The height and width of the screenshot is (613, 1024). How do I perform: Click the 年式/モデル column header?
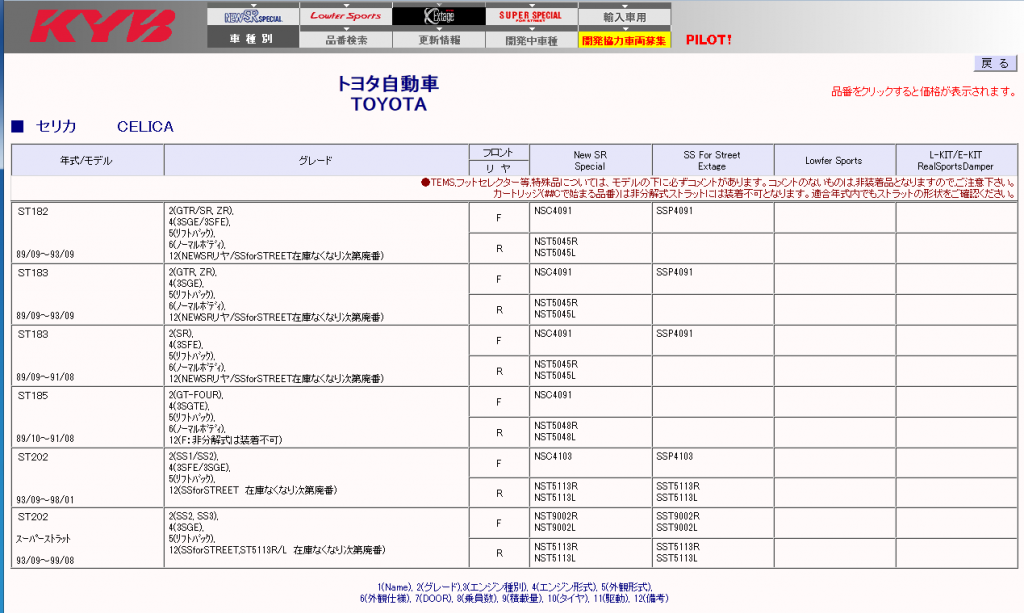(87, 161)
